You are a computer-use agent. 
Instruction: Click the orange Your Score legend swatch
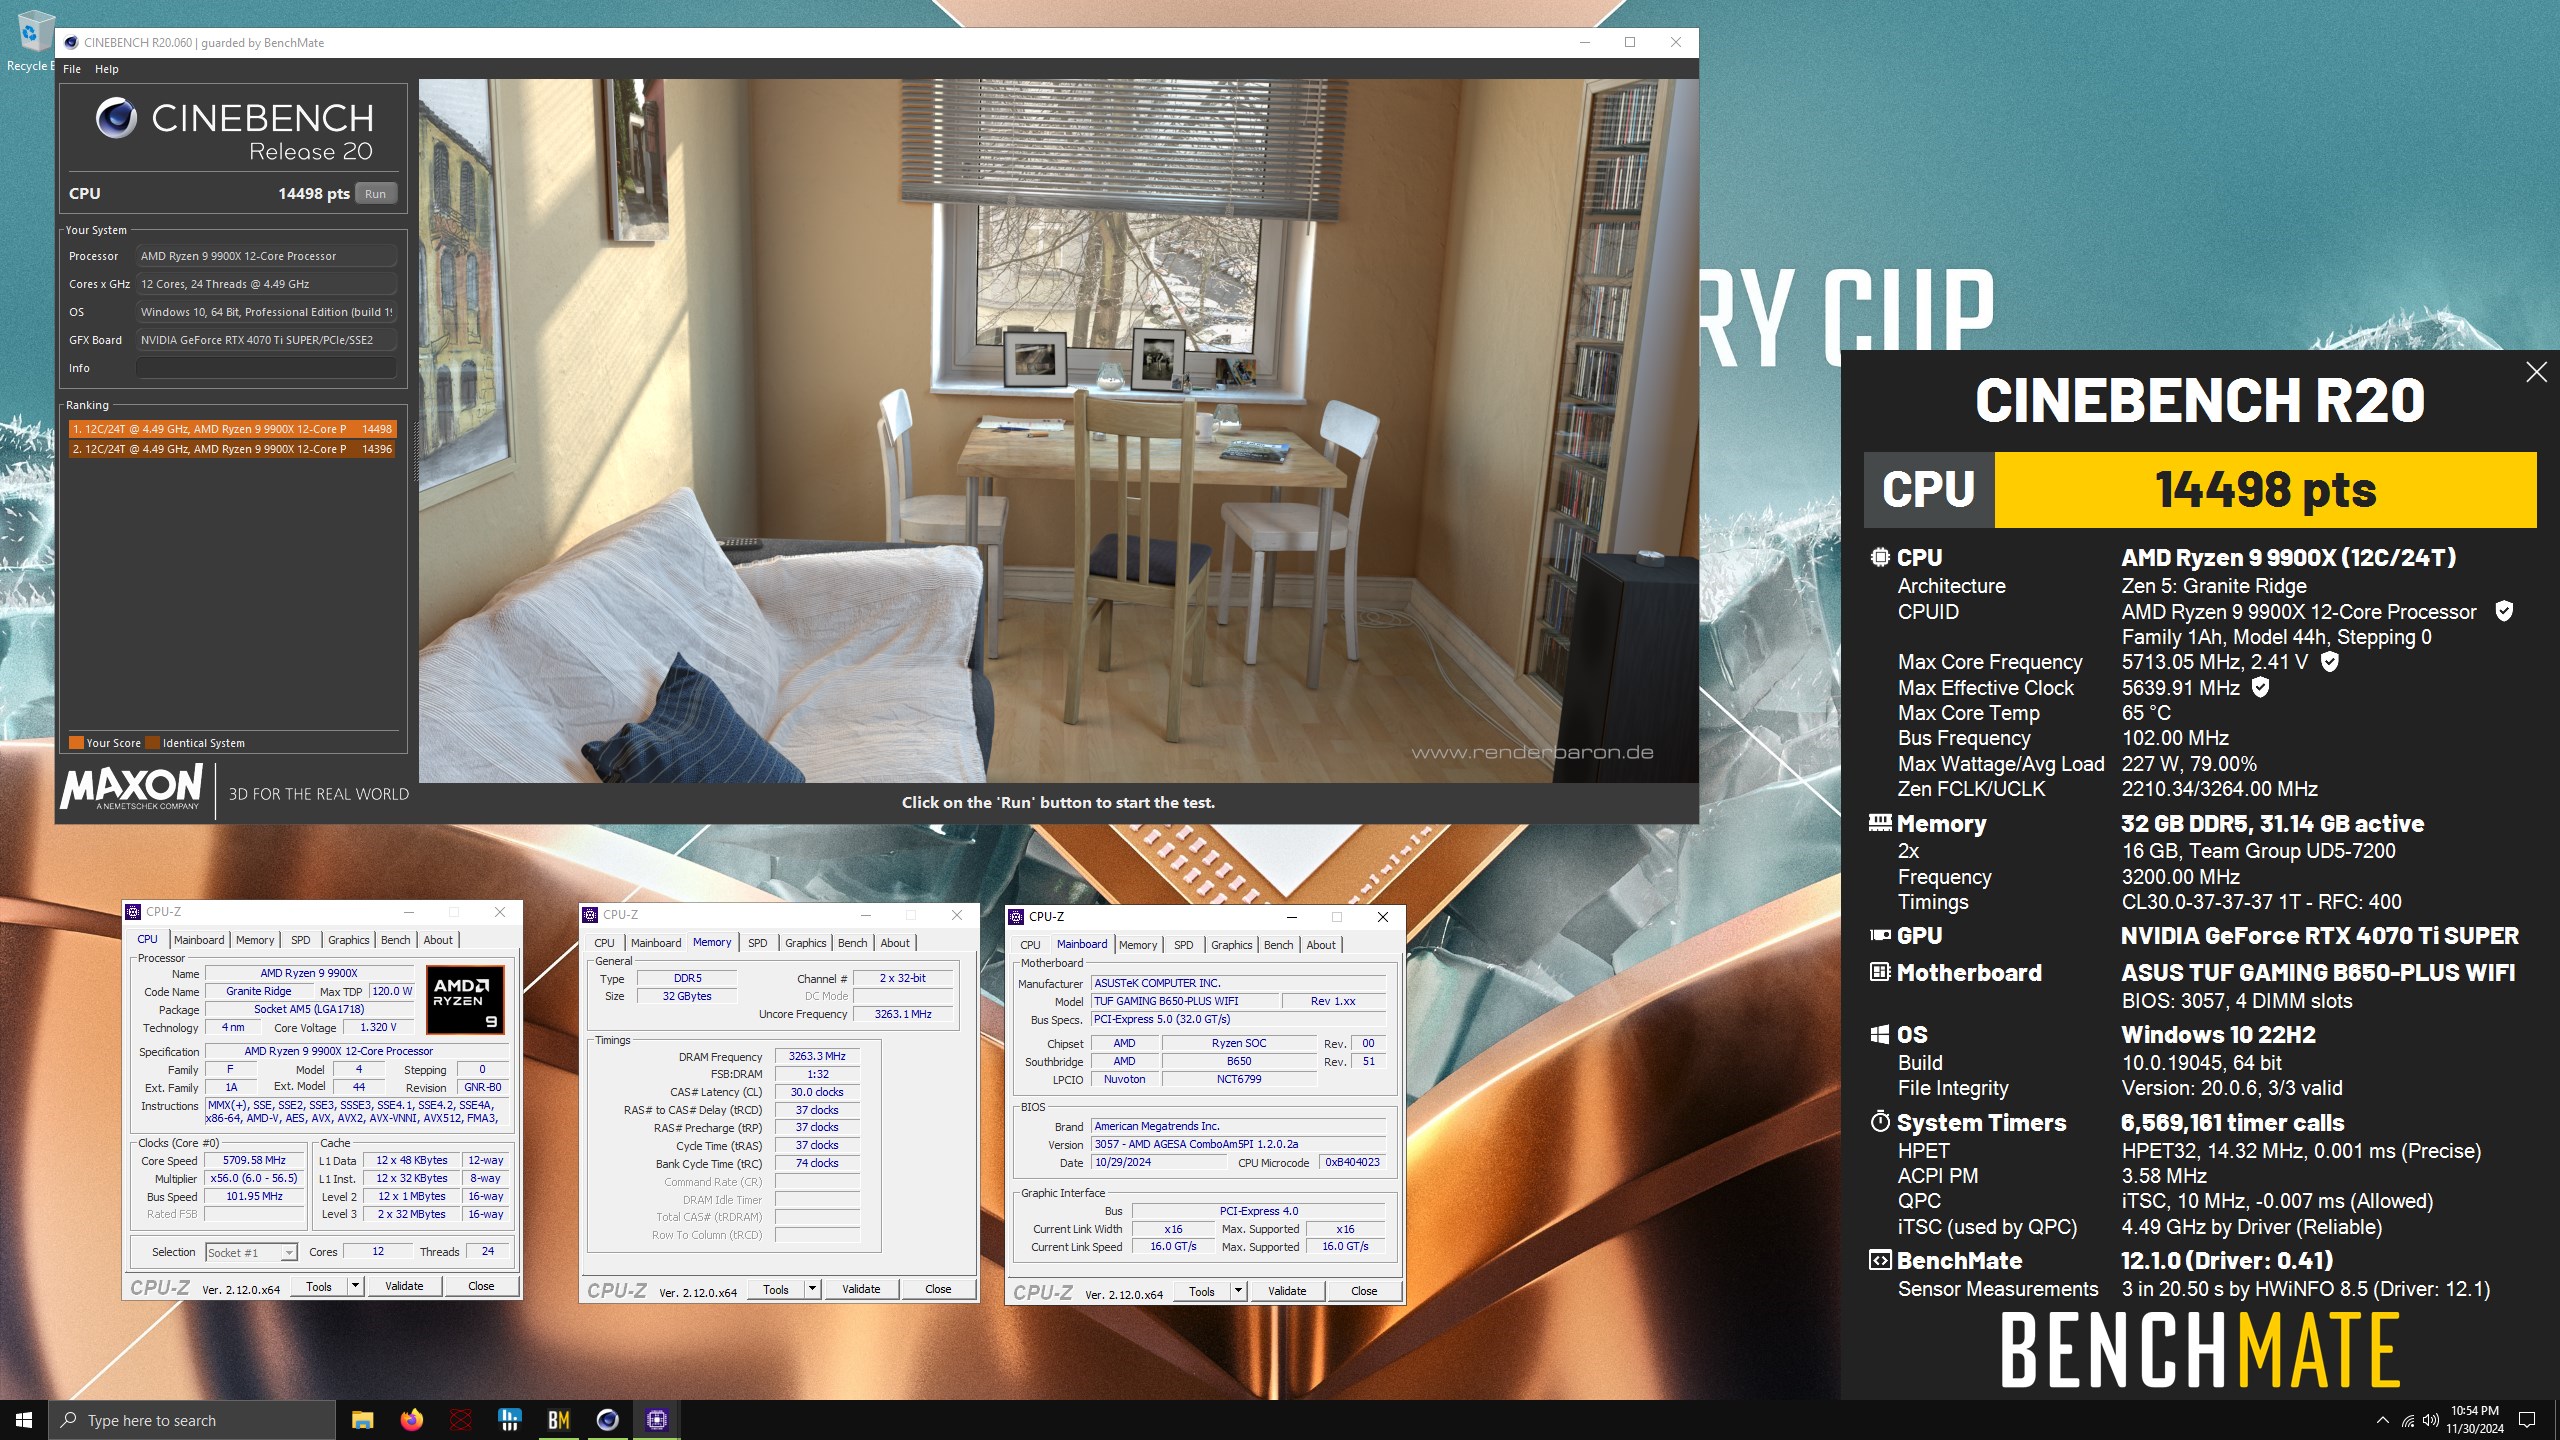coord(76,743)
